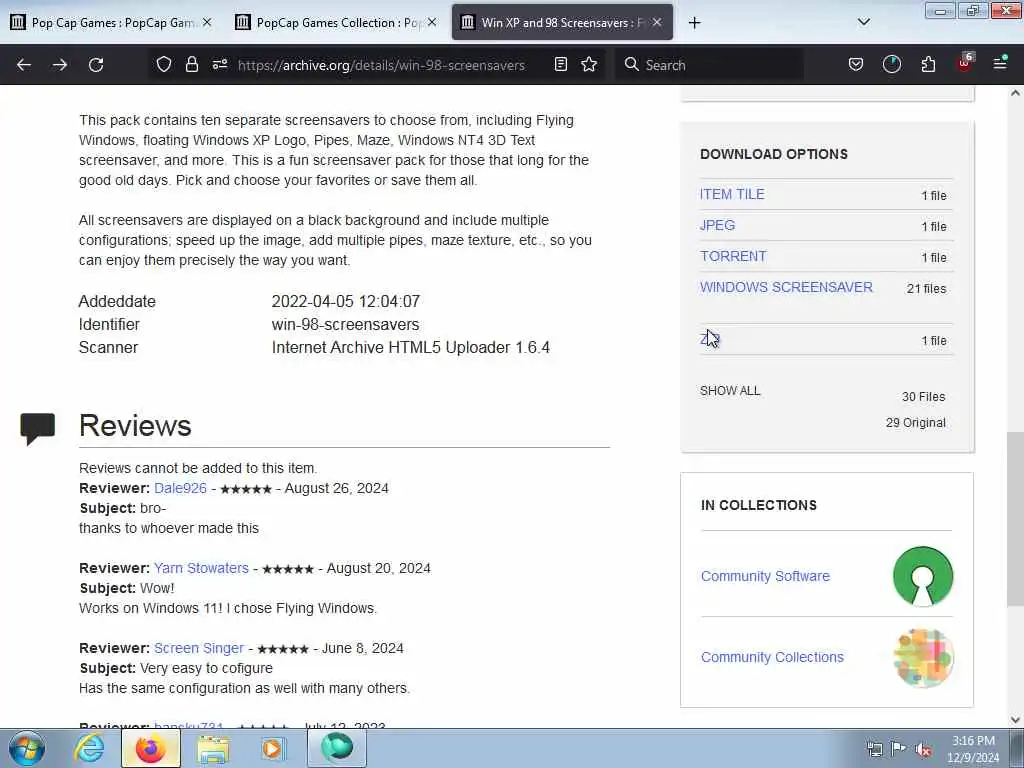Go forward one page
This screenshot has height=768, width=1024.
[x=60, y=65]
